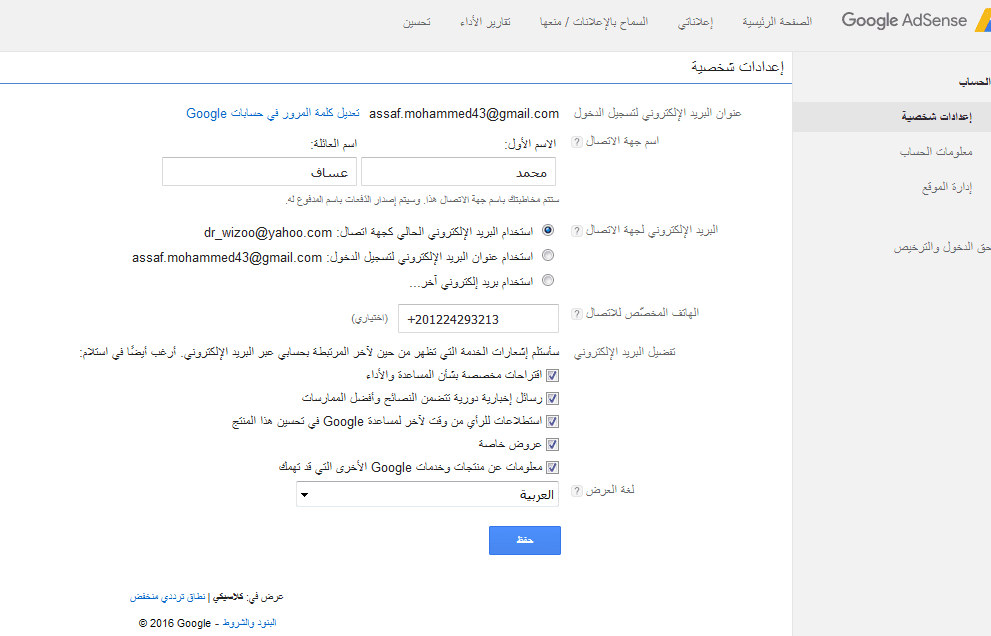Image resolution: width=991 pixels, height=636 pixels.
Task: Open help icon beside البريد الإلكتروني لجهة الاتصال
Action: click(x=576, y=231)
